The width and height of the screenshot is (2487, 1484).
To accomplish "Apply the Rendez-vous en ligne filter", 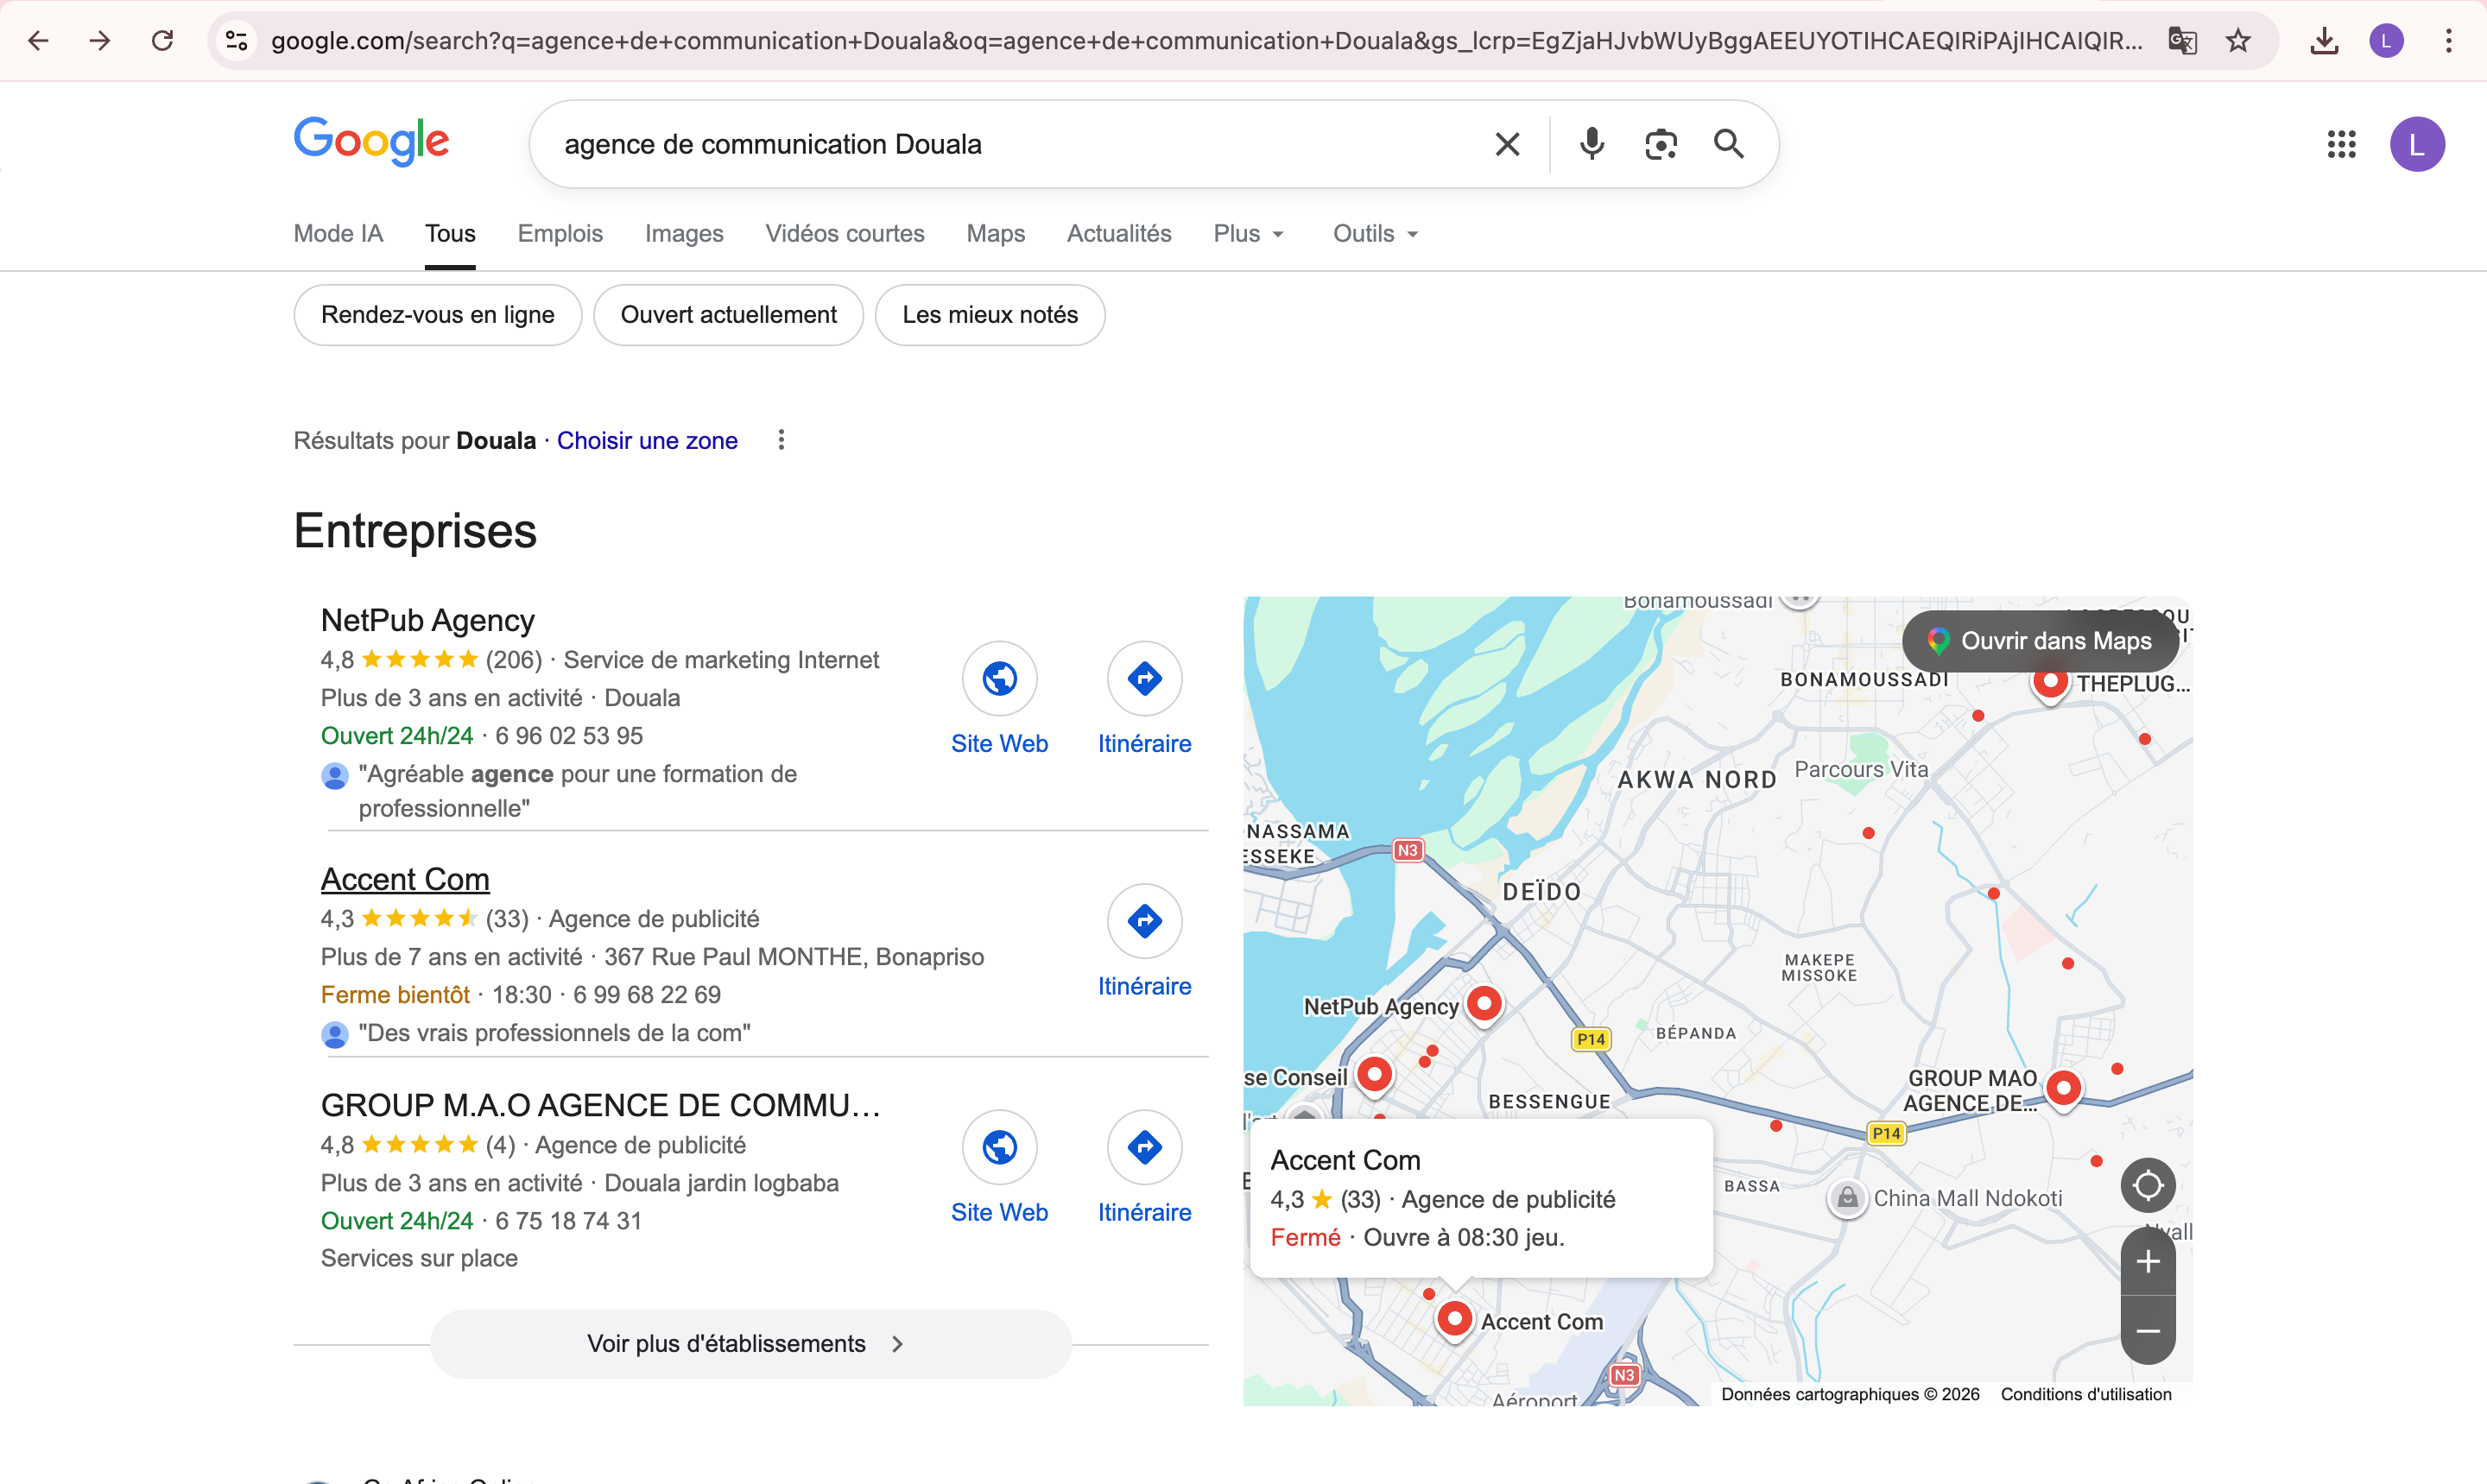I will pos(437,314).
